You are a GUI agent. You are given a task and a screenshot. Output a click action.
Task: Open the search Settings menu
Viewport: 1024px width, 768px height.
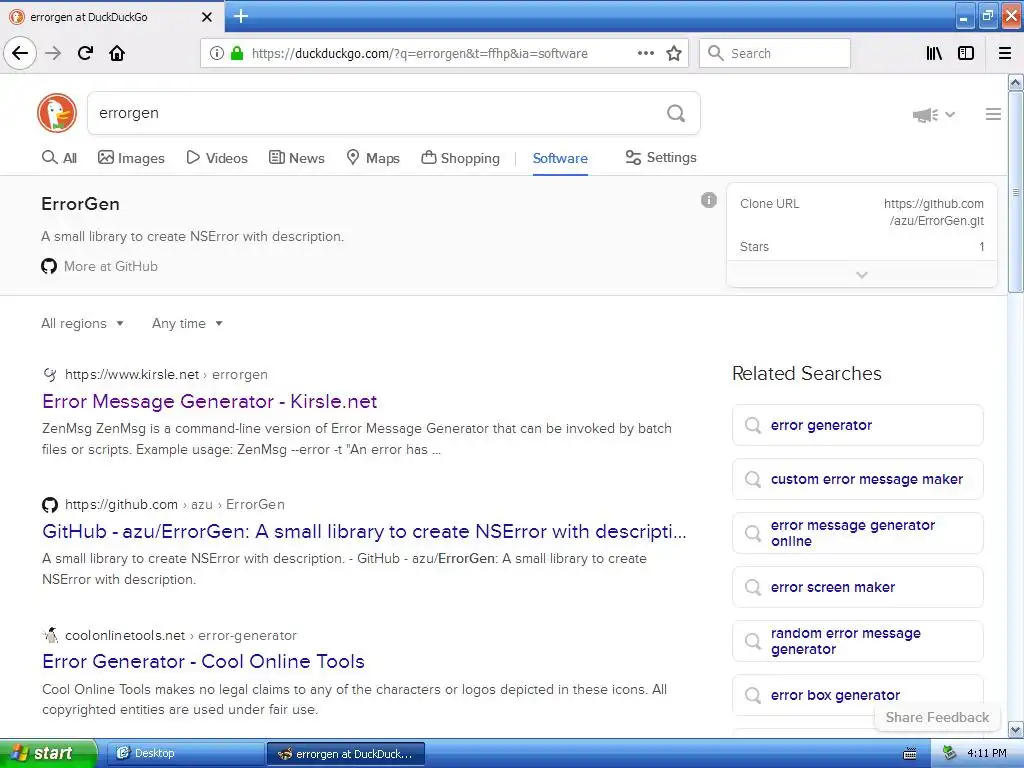click(661, 157)
